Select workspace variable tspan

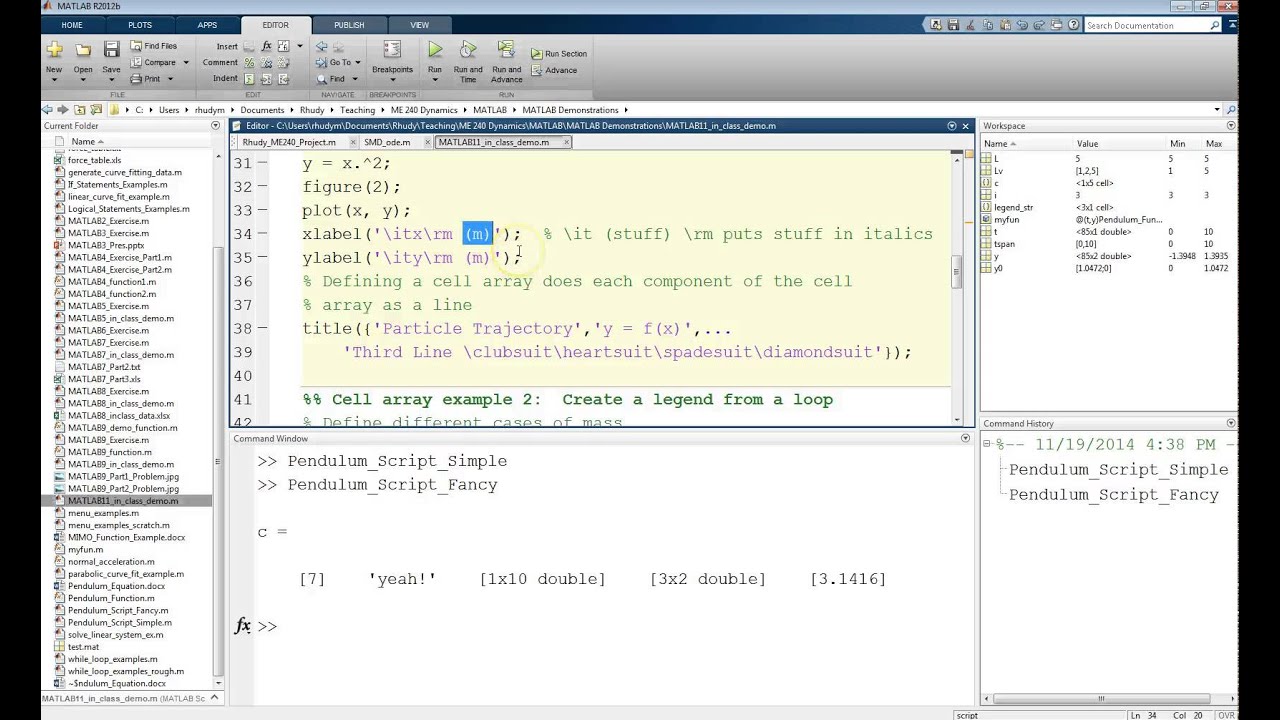pos(1005,244)
